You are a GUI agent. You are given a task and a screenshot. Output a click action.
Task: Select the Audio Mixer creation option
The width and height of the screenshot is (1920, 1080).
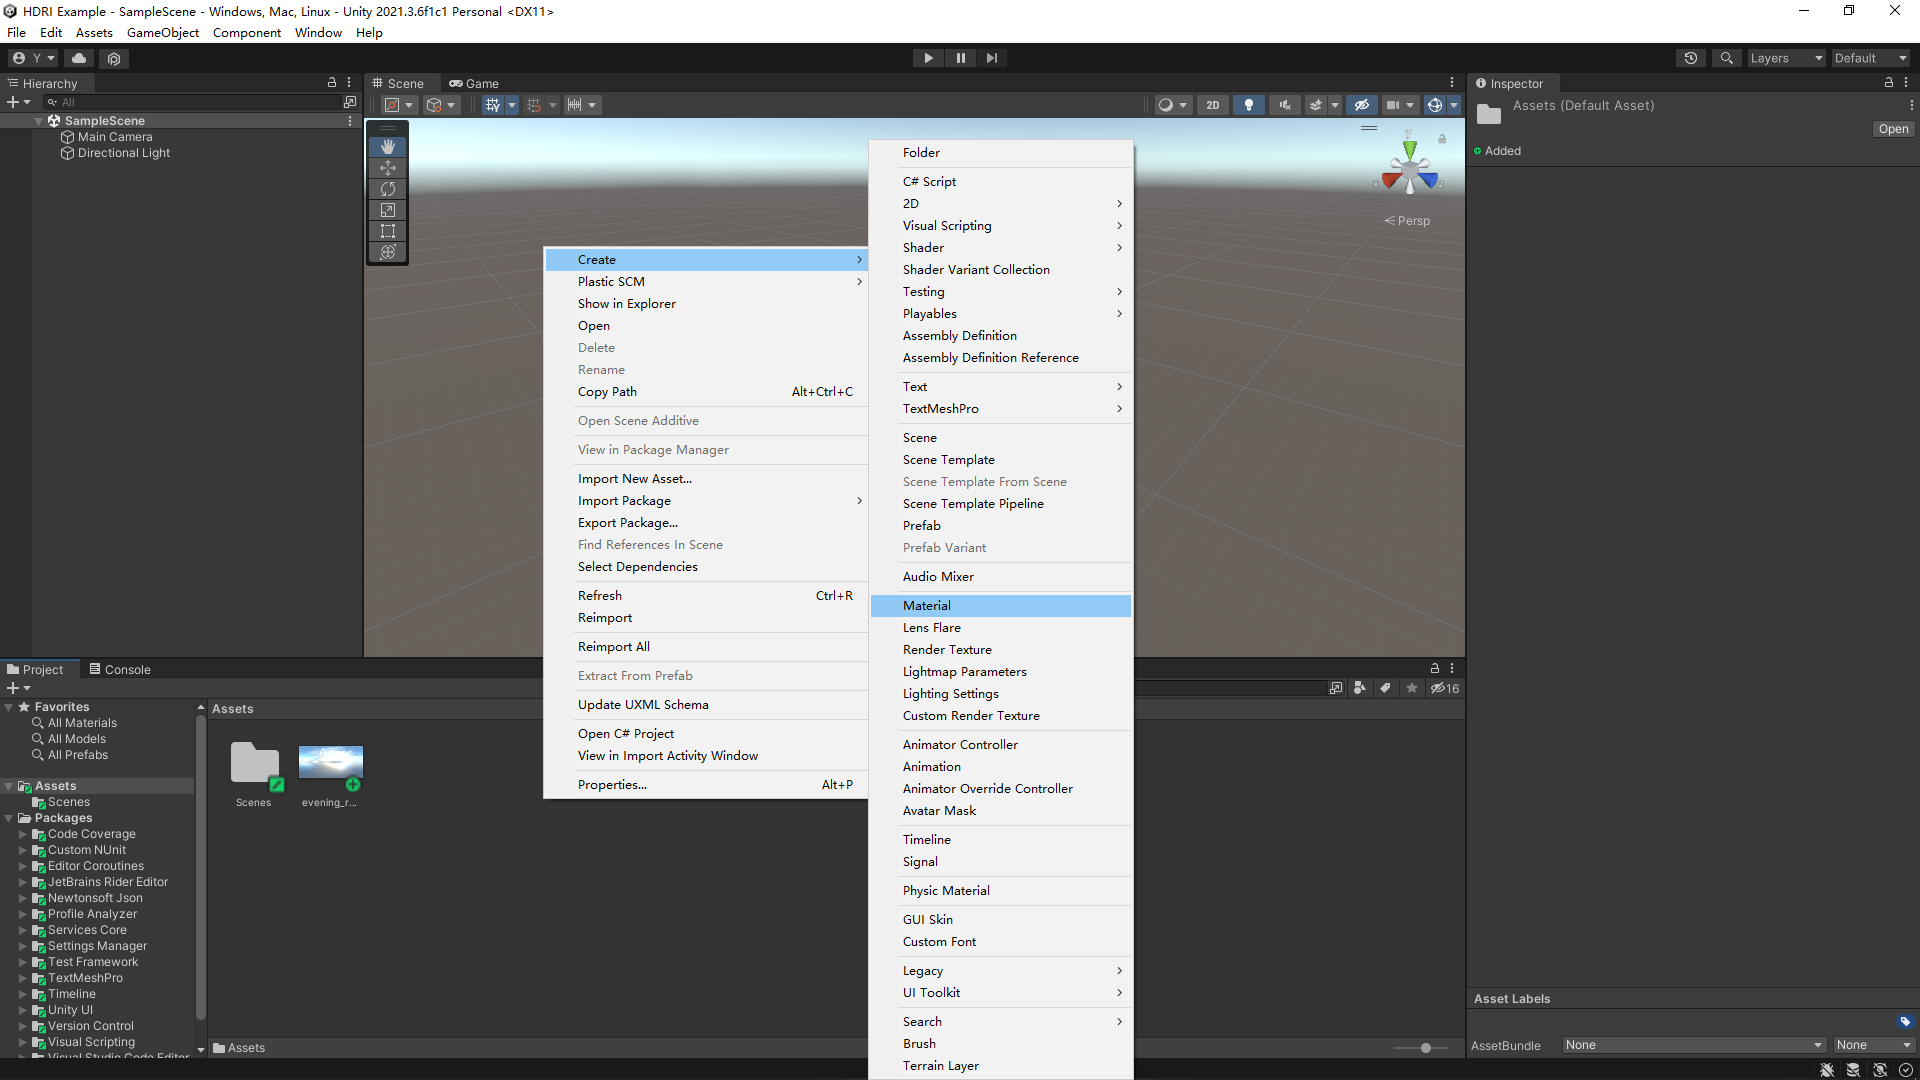(938, 576)
